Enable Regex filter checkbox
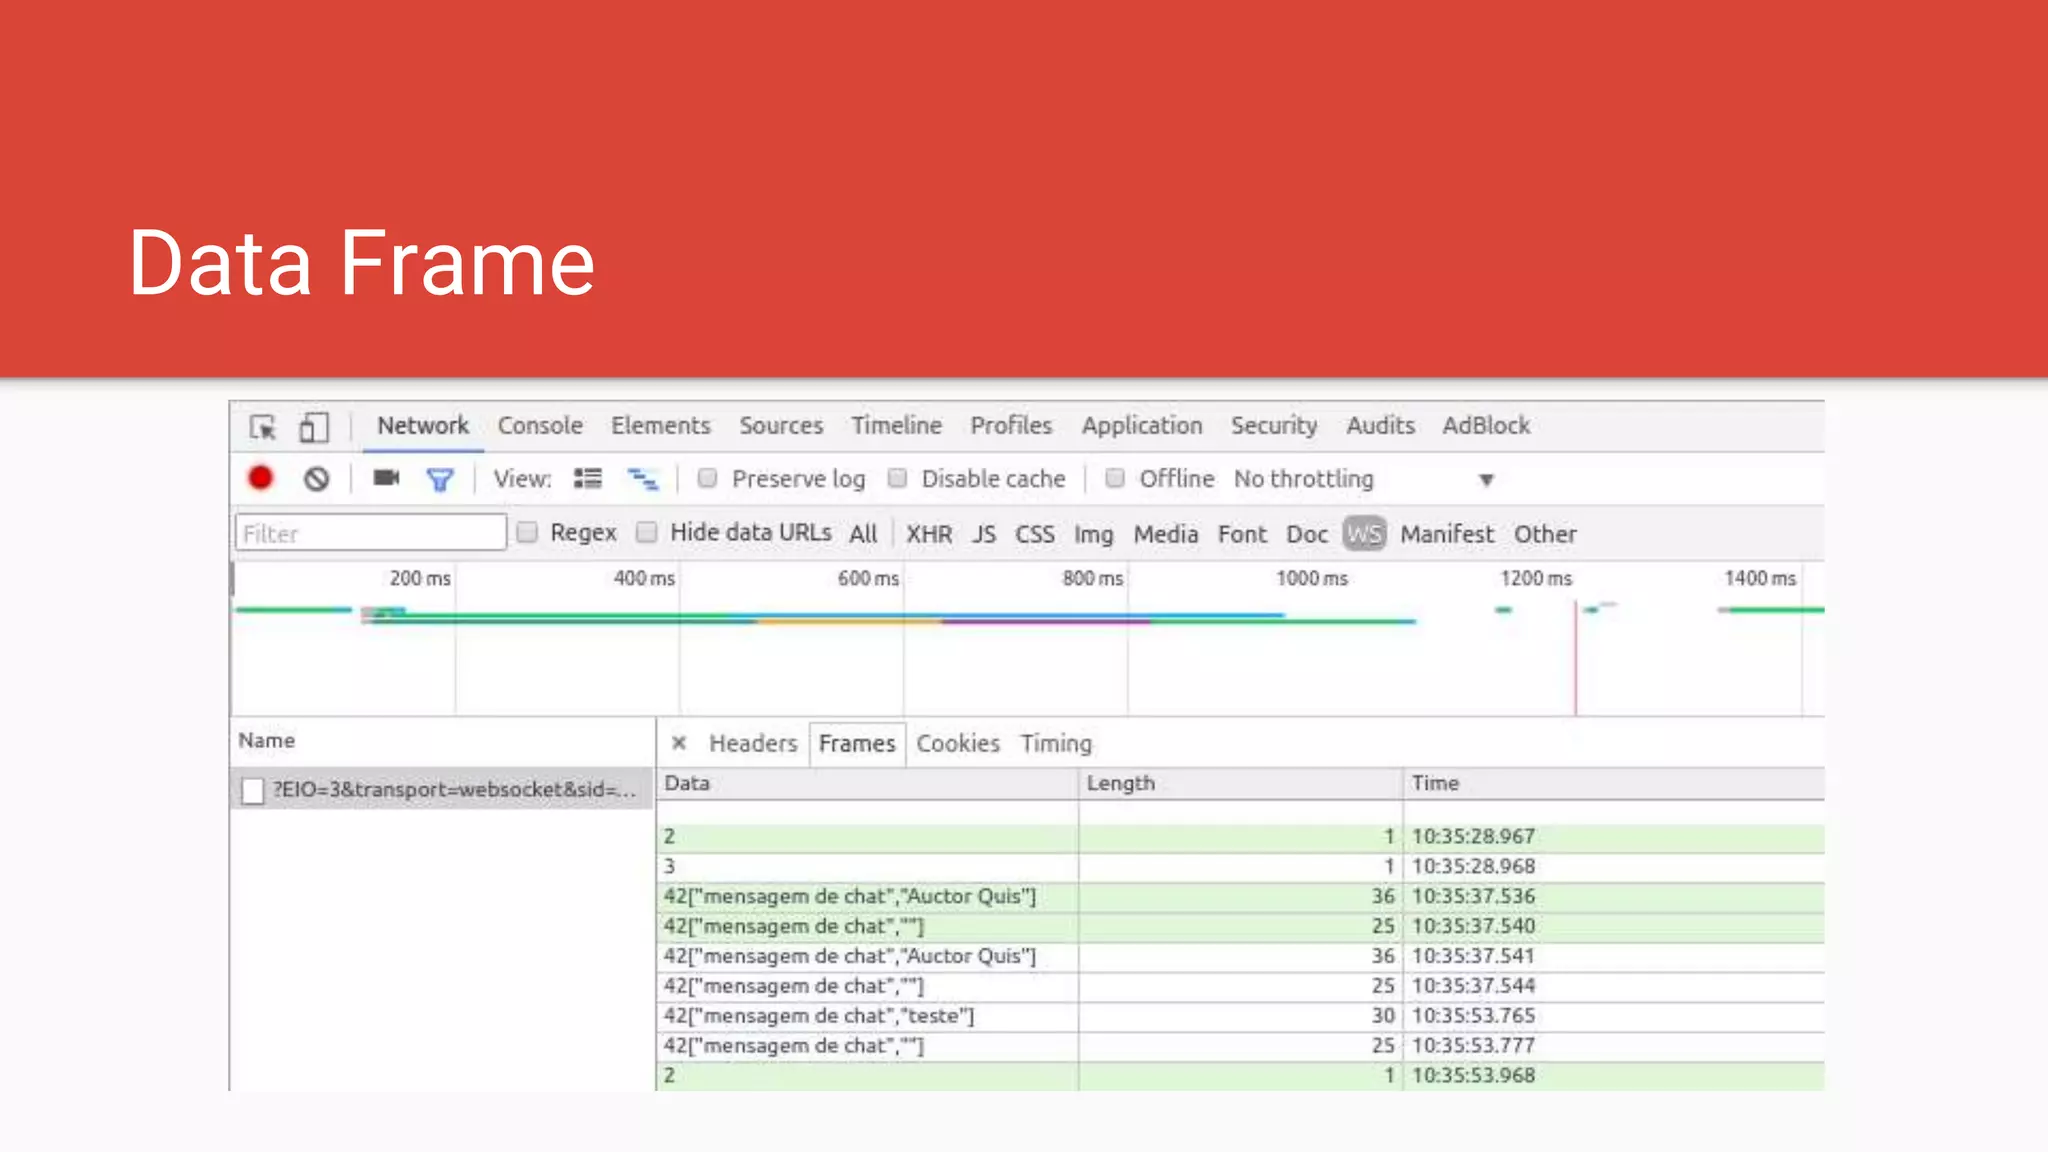This screenshot has width=2048, height=1152. pyautogui.click(x=528, y=532)
